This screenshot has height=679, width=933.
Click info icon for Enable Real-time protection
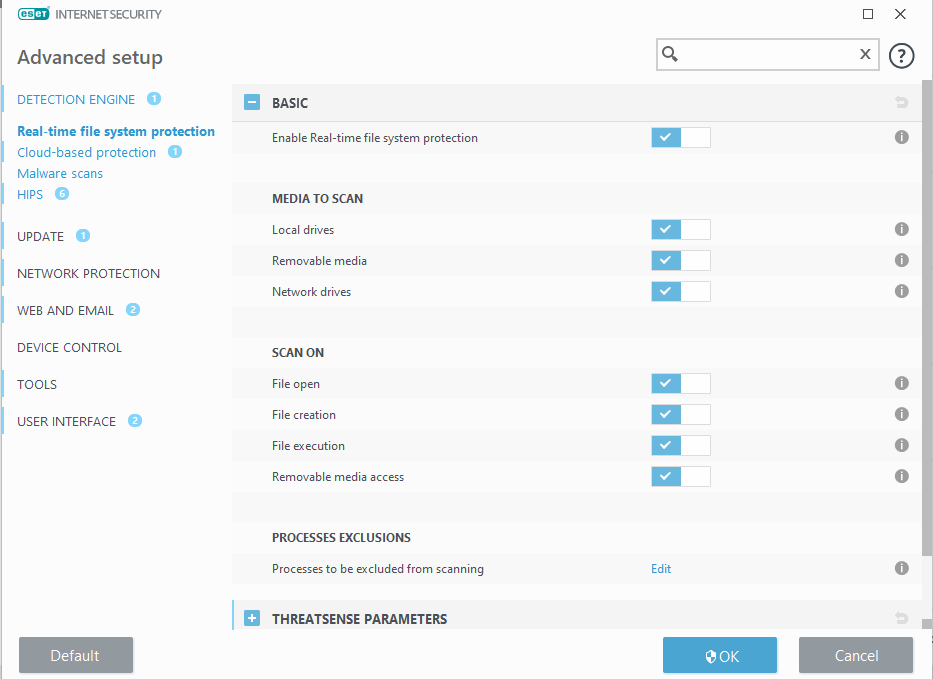[901, 138]
